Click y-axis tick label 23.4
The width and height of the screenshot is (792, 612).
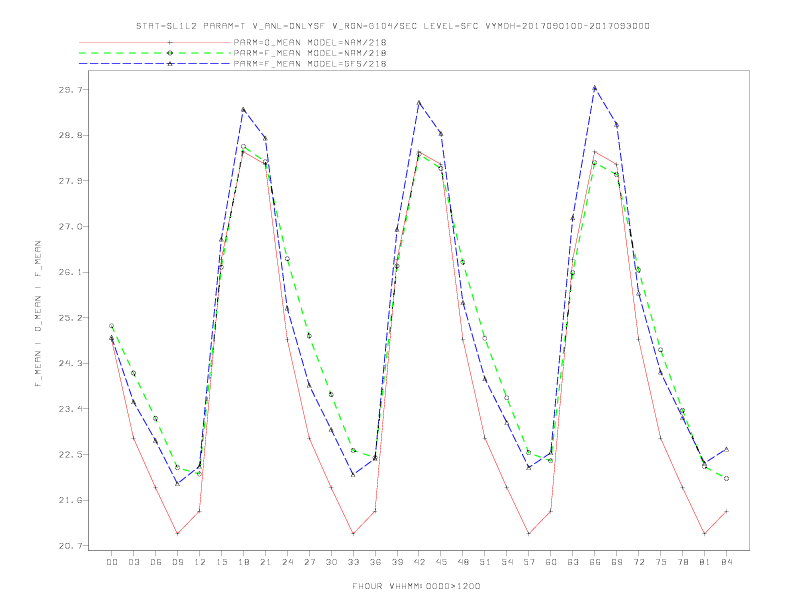69,409
